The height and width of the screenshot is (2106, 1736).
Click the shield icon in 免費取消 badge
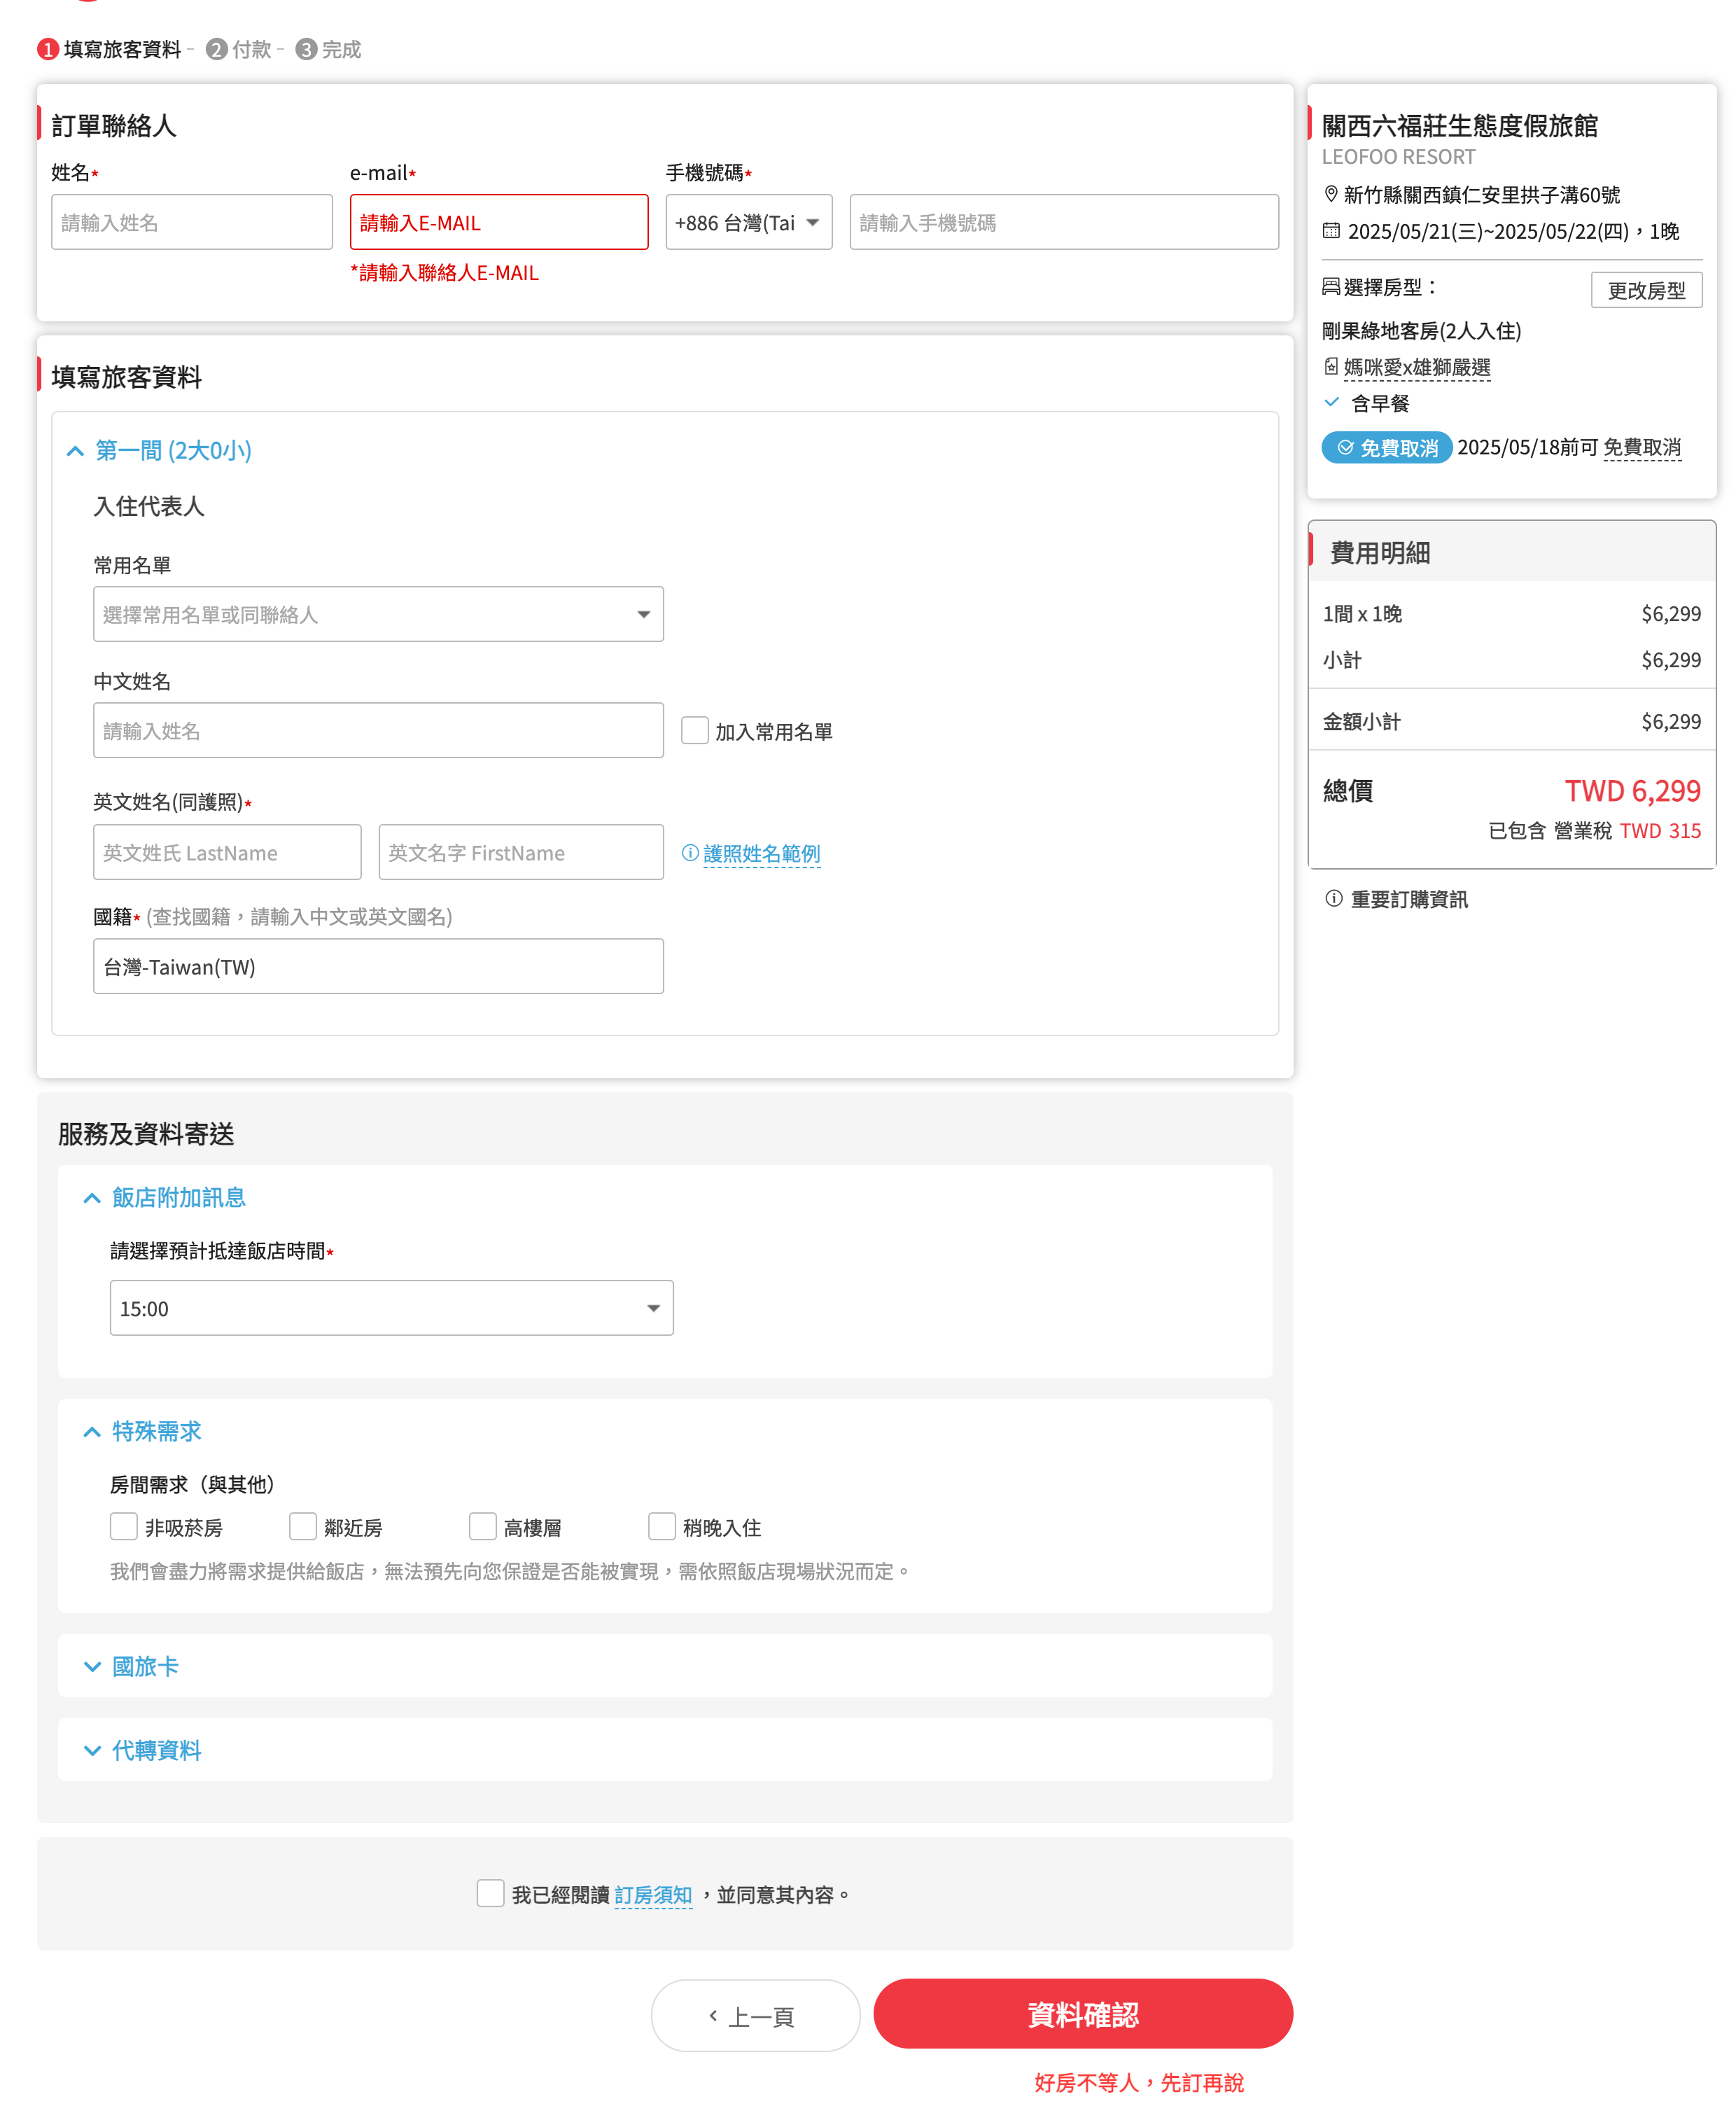click(x=1346, y=447)
